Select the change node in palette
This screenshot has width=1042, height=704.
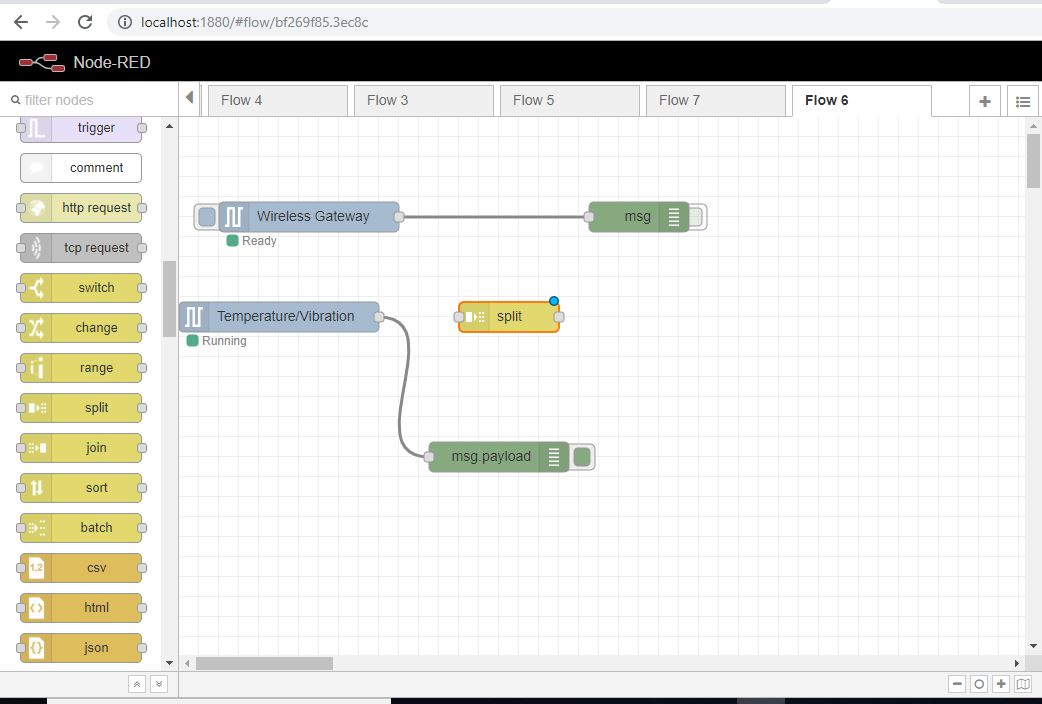[x=81, y=328]
